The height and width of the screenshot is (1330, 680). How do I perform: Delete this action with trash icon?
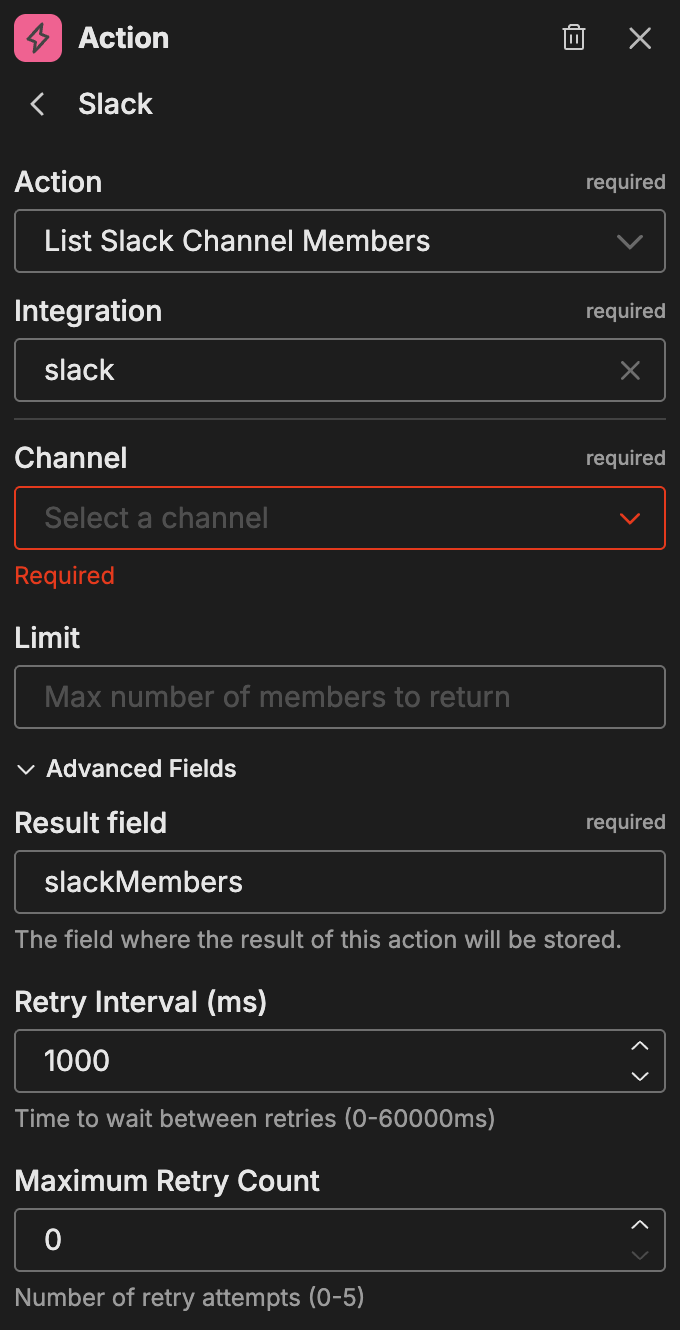[x=574, y=39]
